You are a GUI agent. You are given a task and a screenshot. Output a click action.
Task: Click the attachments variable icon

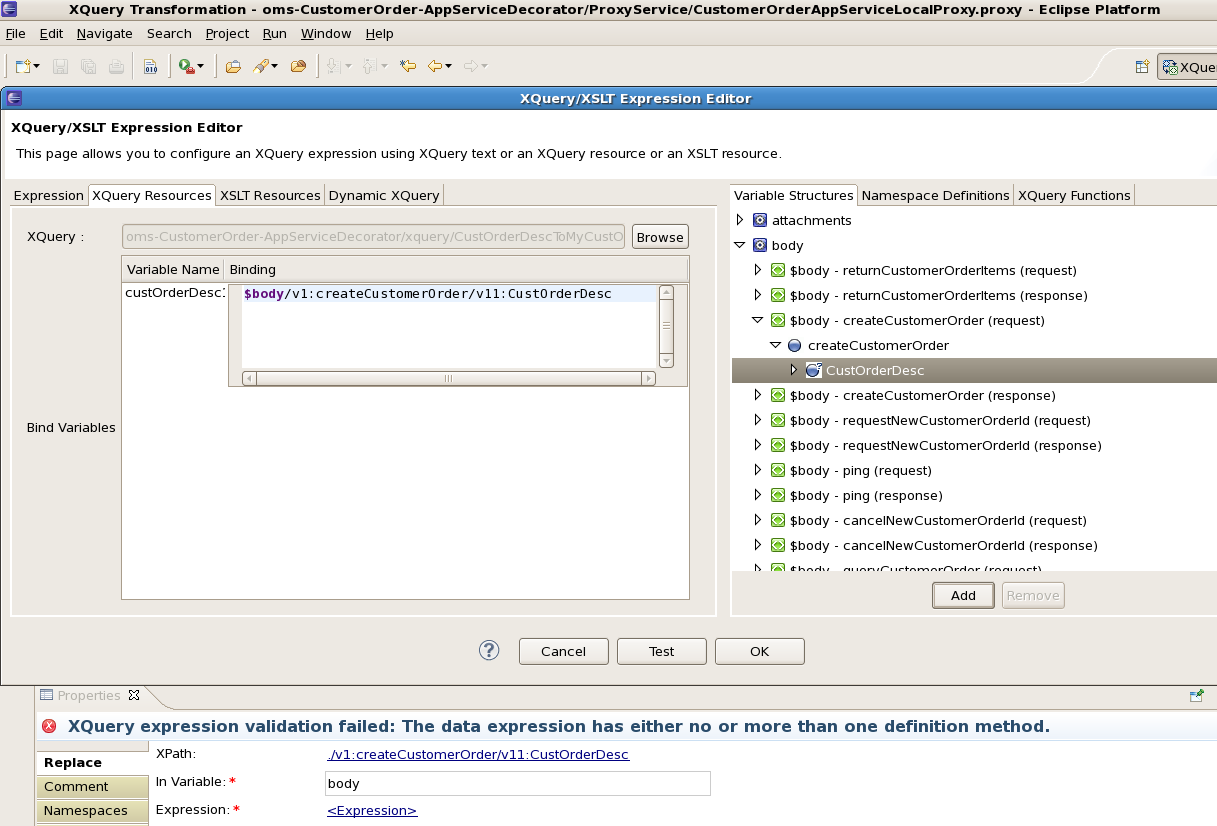pyautogui.click(x=760, y=220)
